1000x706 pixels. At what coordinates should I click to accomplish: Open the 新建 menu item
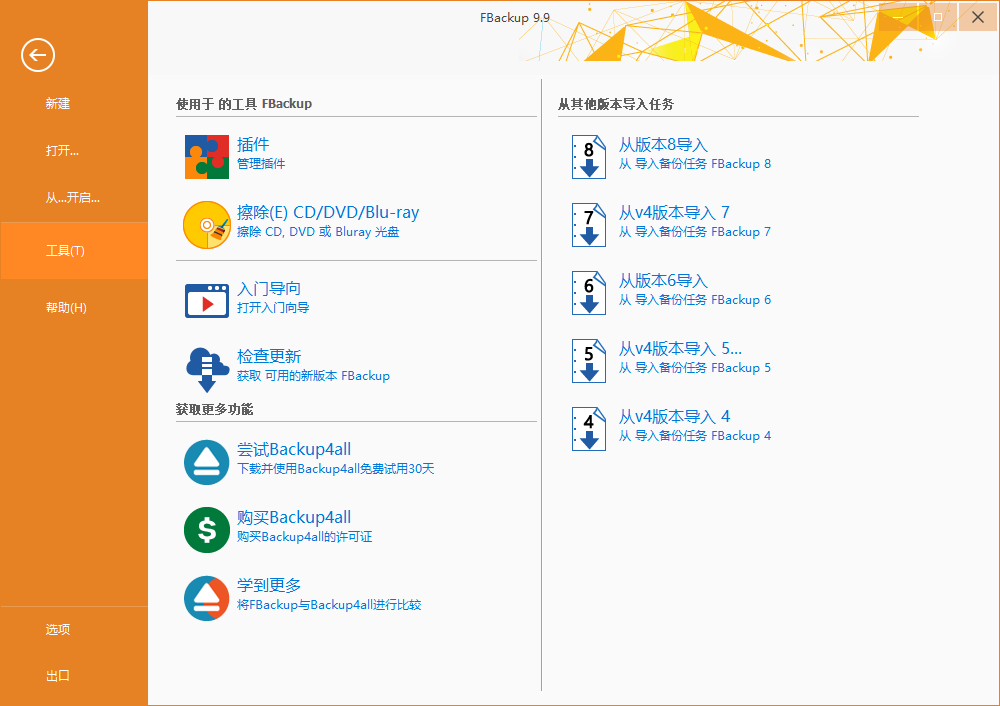click(58, 103)
